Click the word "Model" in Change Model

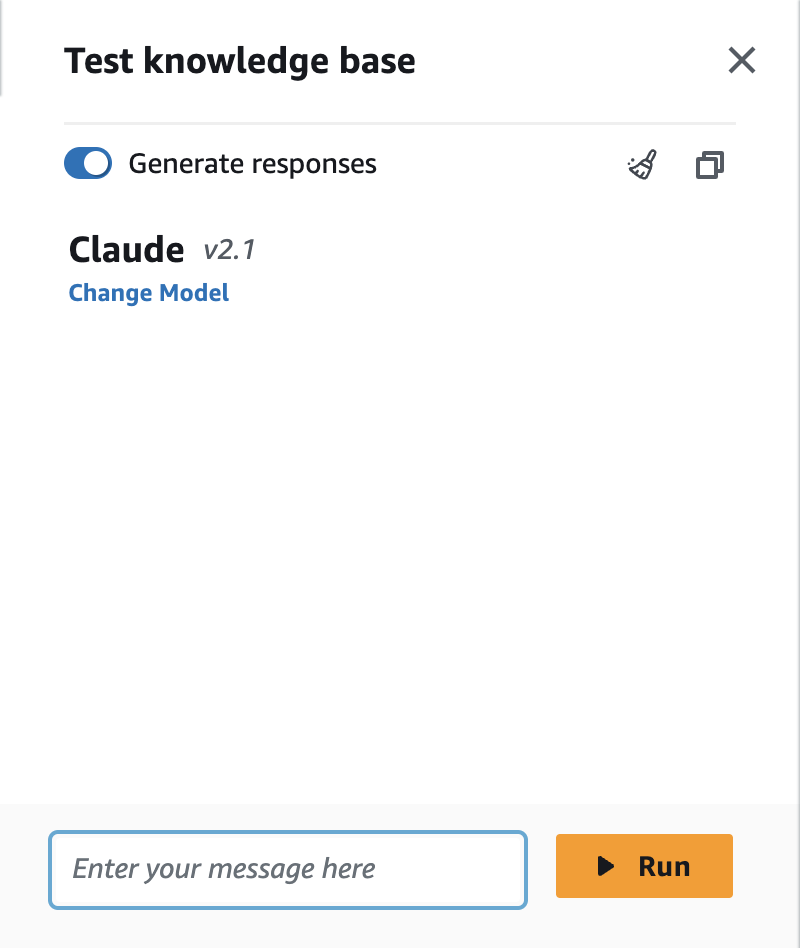coord(195,293)
